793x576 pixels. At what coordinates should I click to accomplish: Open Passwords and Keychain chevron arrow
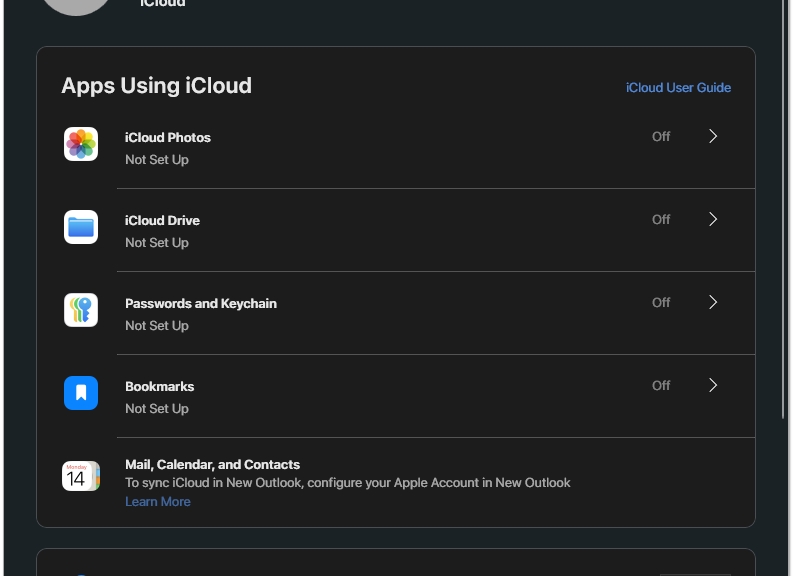click(x=713, y=302)
